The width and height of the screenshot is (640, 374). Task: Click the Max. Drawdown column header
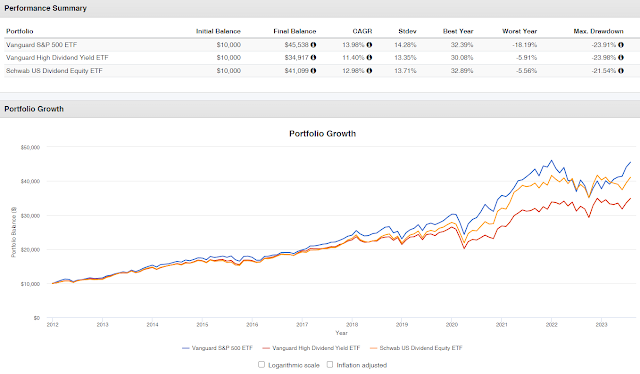point(598,31)
